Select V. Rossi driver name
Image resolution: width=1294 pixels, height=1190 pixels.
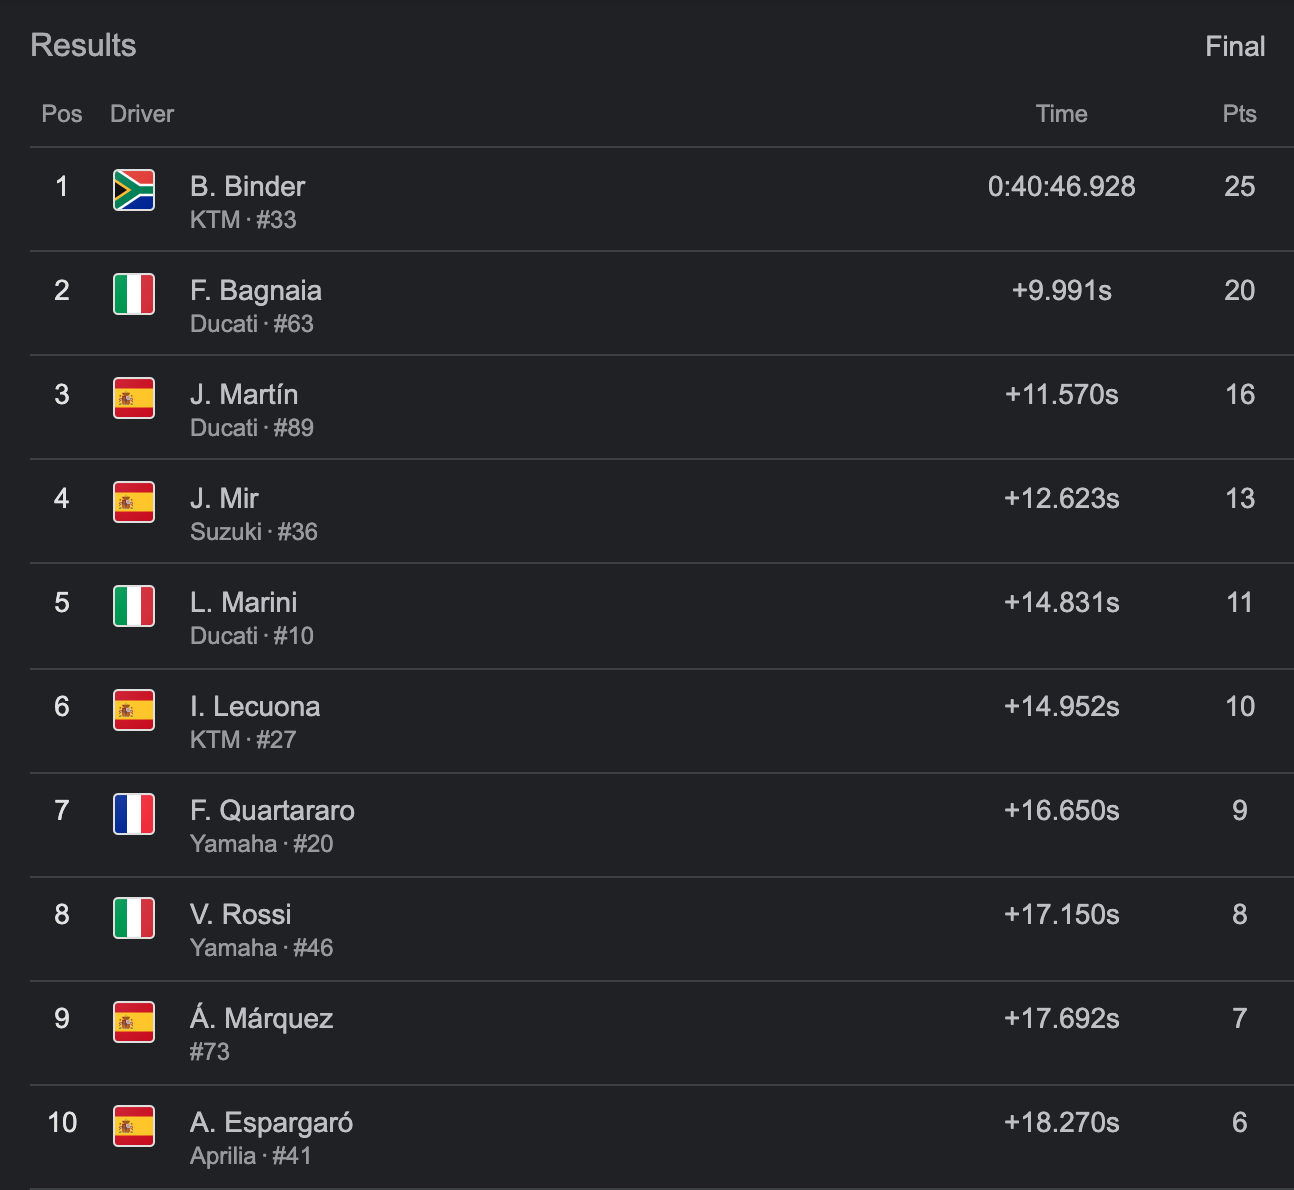point(240,915)
